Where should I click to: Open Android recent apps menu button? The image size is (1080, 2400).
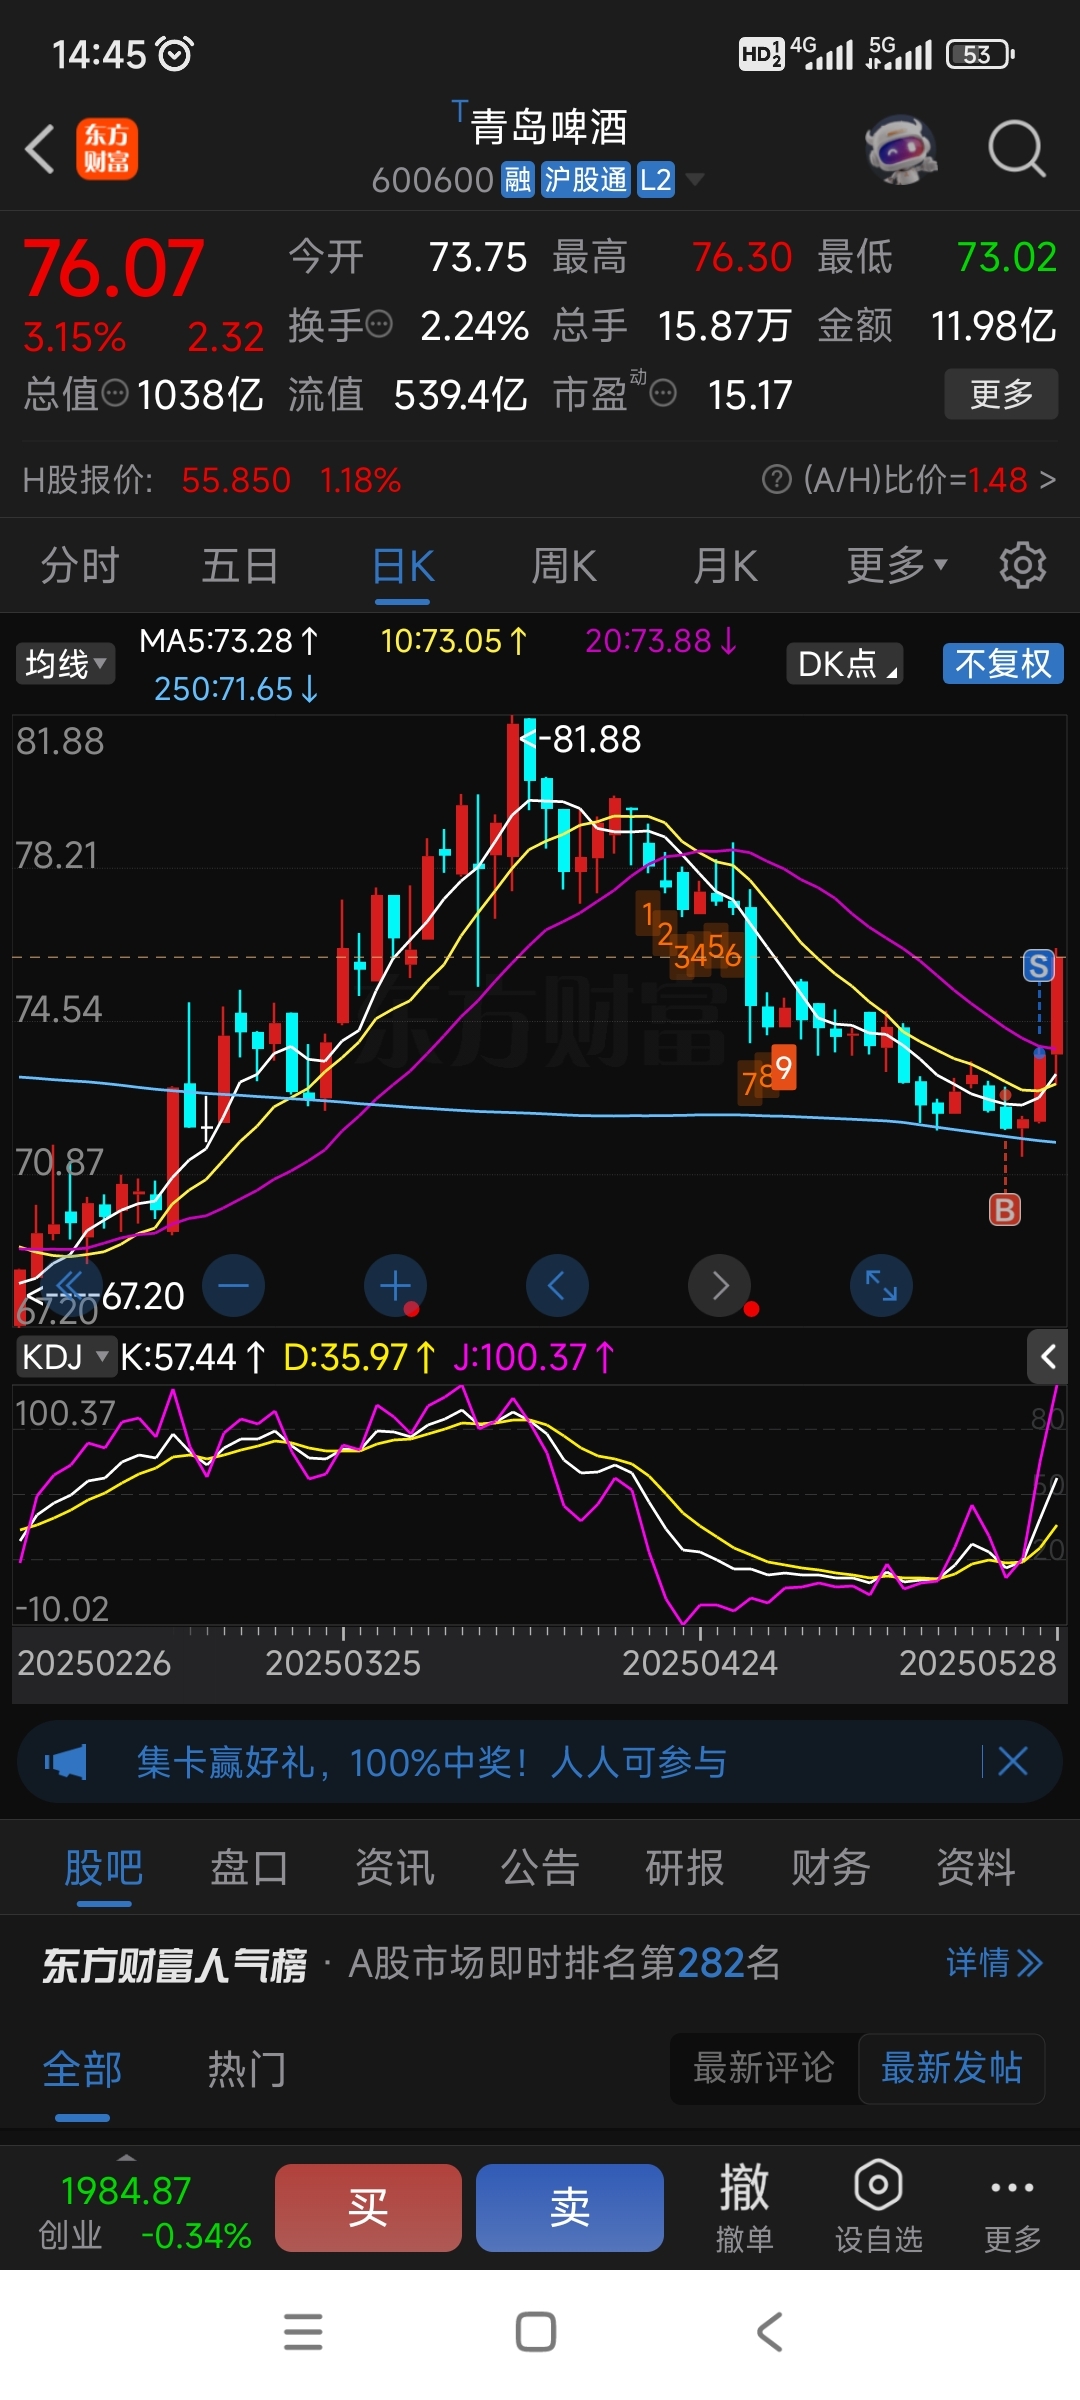coord(303,2332)
